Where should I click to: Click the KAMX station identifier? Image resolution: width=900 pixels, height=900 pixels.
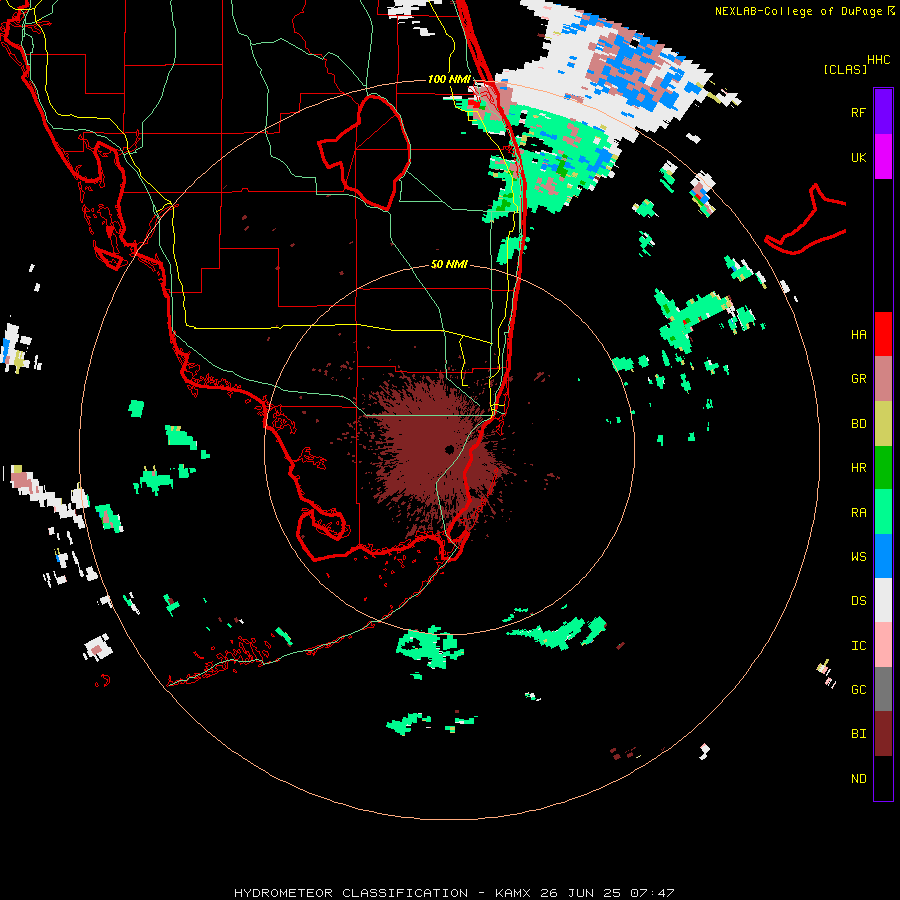point(513,893)
